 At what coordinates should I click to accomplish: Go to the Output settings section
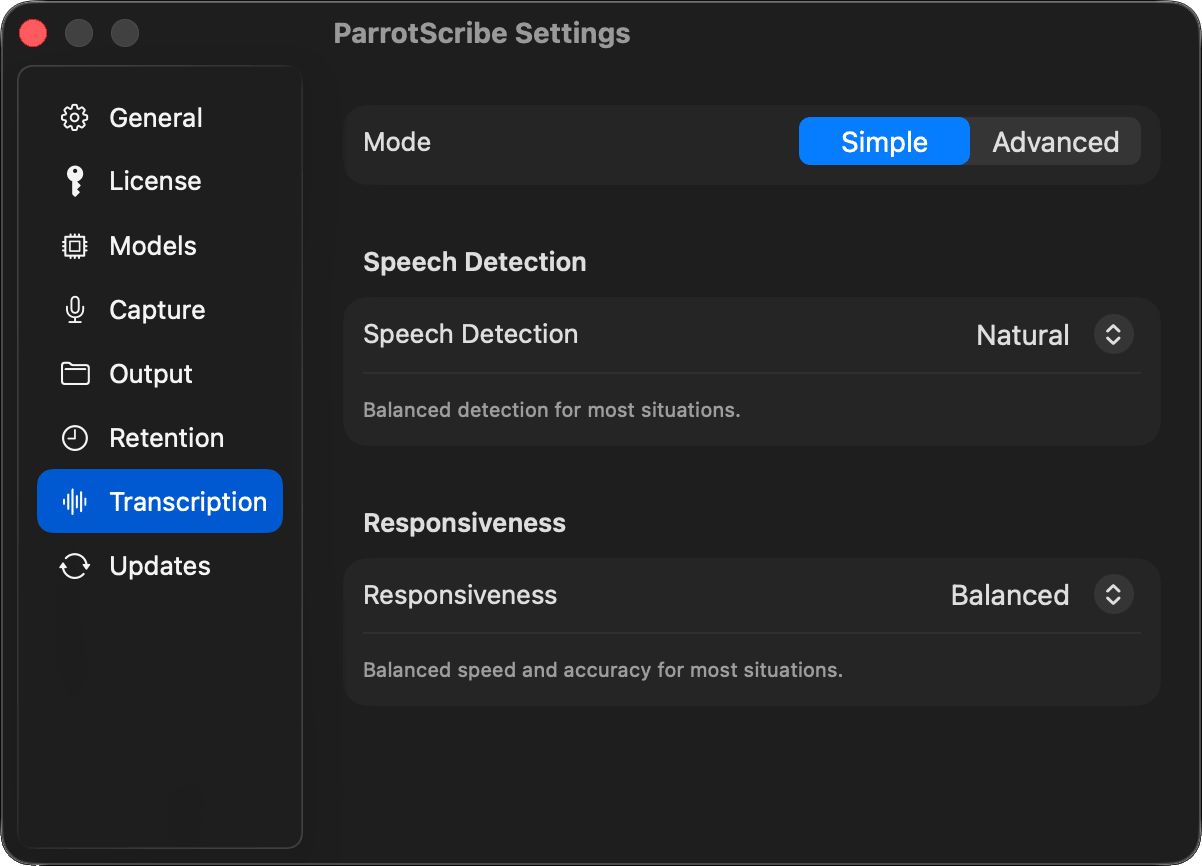coord(151,374)
